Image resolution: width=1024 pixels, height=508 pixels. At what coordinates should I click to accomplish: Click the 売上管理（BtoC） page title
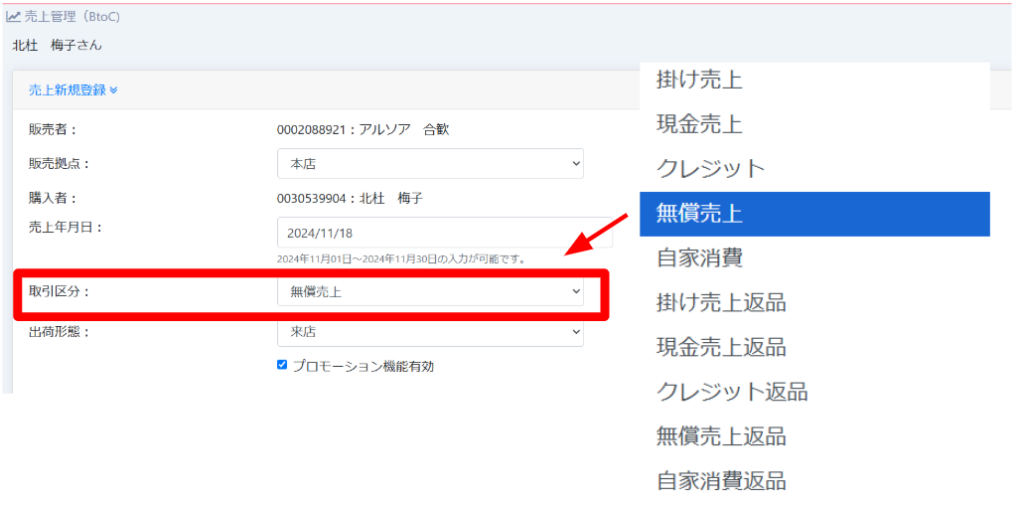pyautogui.click(x=73, y=17)
